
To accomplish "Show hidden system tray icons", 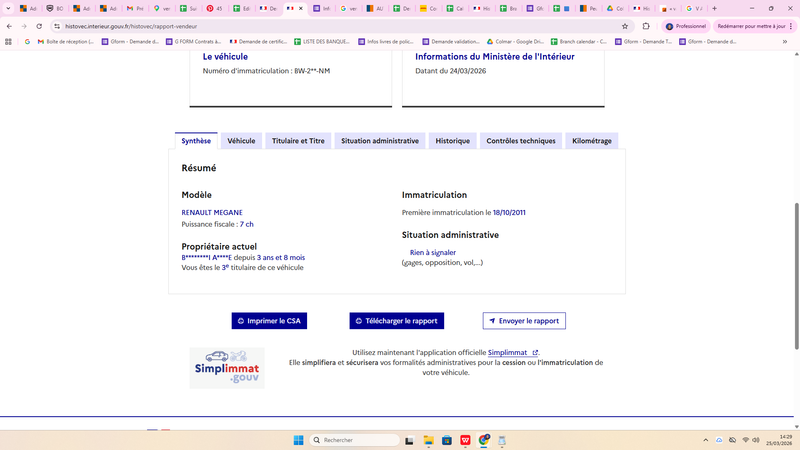I will click(706, 440).
